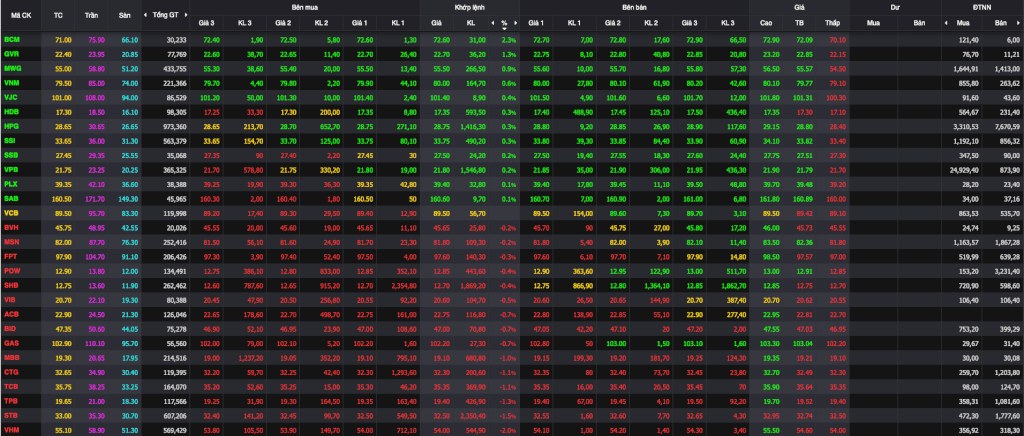Select the MBB ticker symbol

pos(11,357)
